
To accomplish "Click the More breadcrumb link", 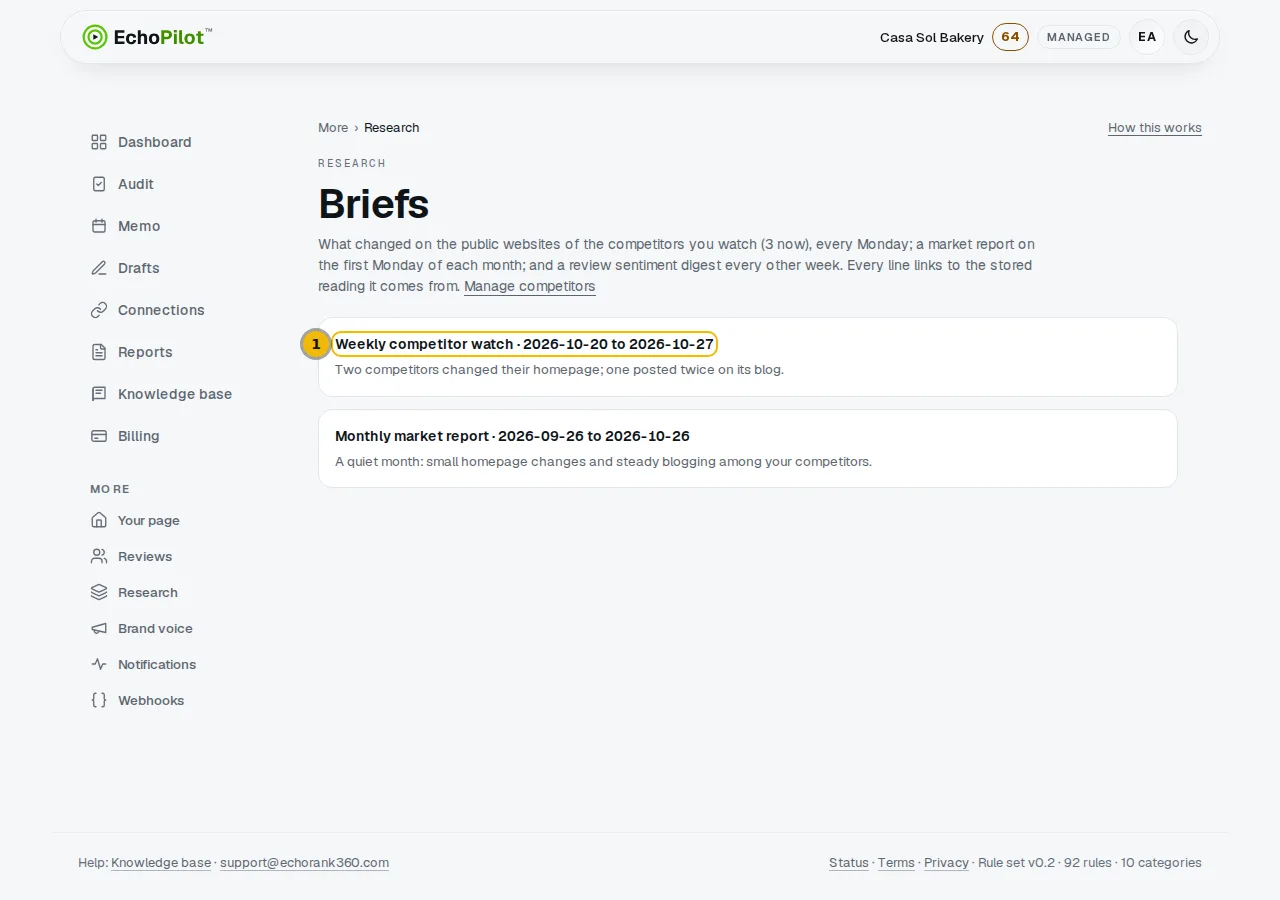I will pos(333,128).
